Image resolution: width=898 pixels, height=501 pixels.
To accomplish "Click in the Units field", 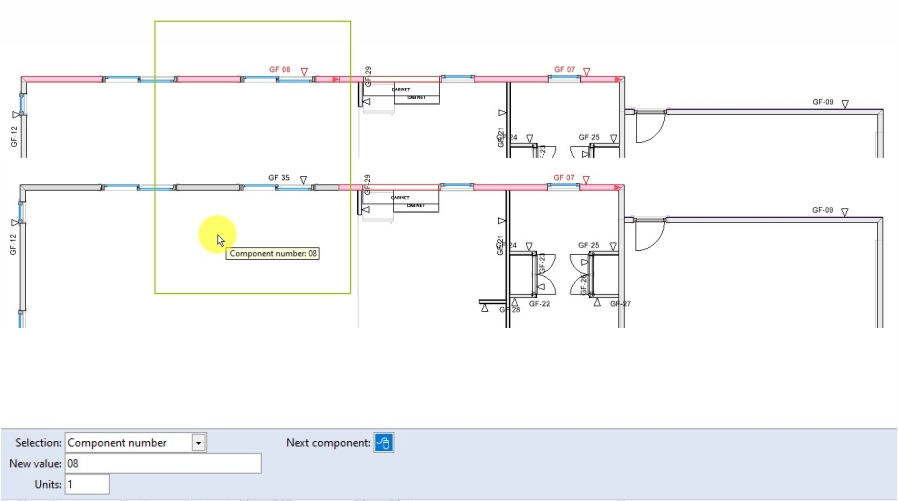I will [87, 484].
